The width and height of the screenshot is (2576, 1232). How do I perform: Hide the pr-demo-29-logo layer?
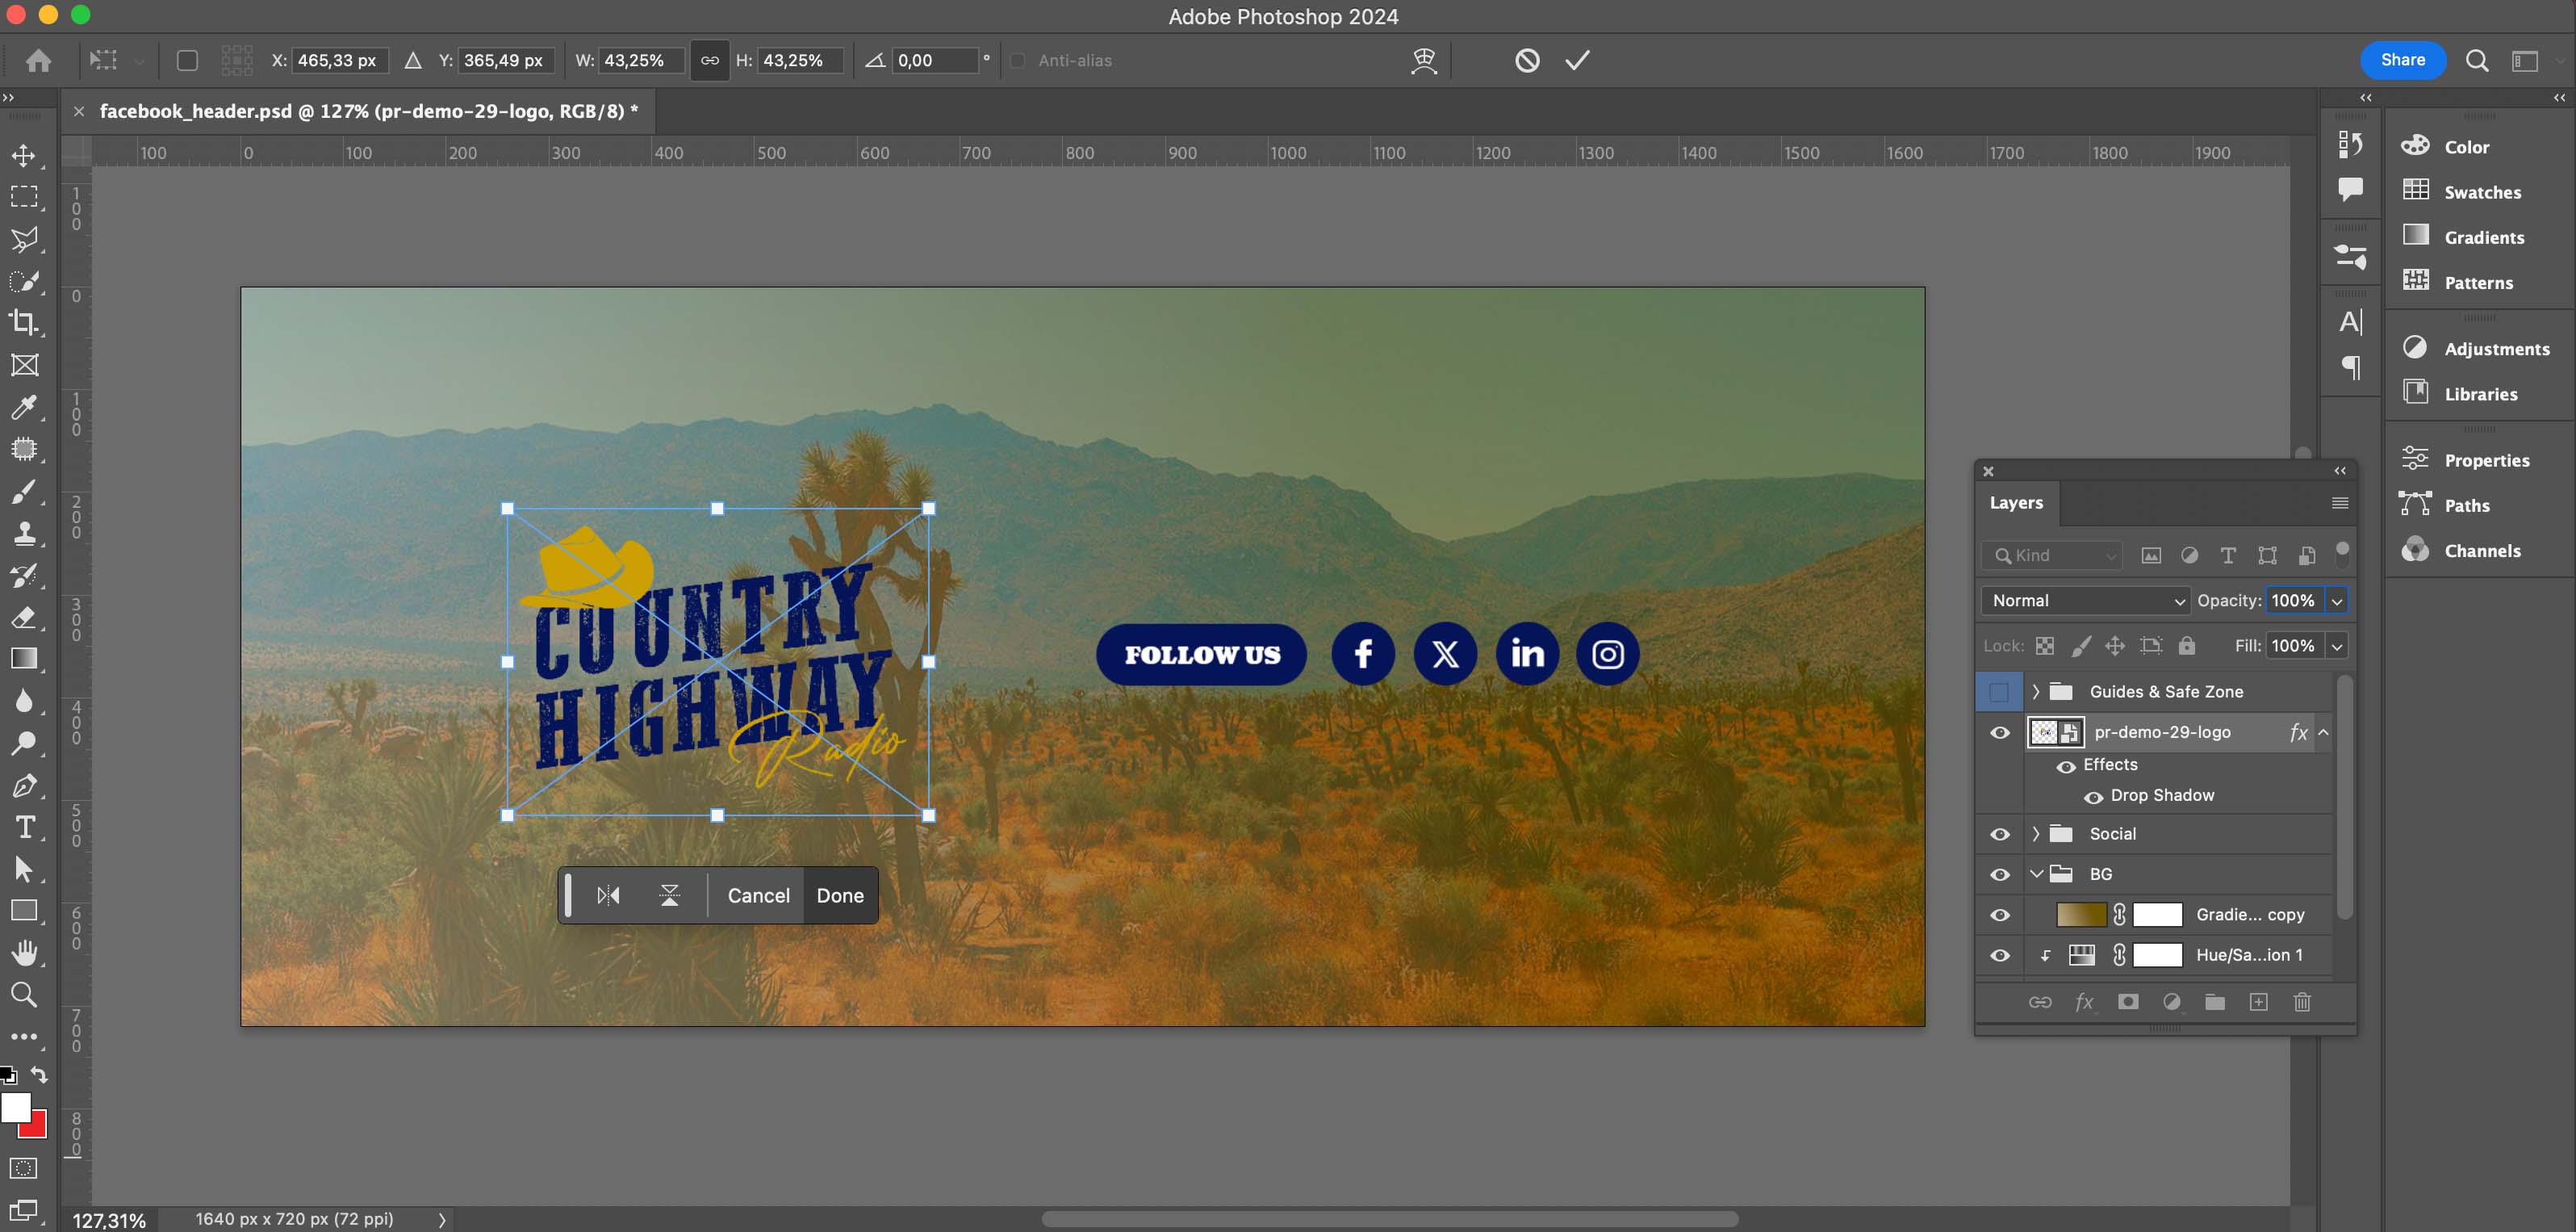pos(2000,732)
